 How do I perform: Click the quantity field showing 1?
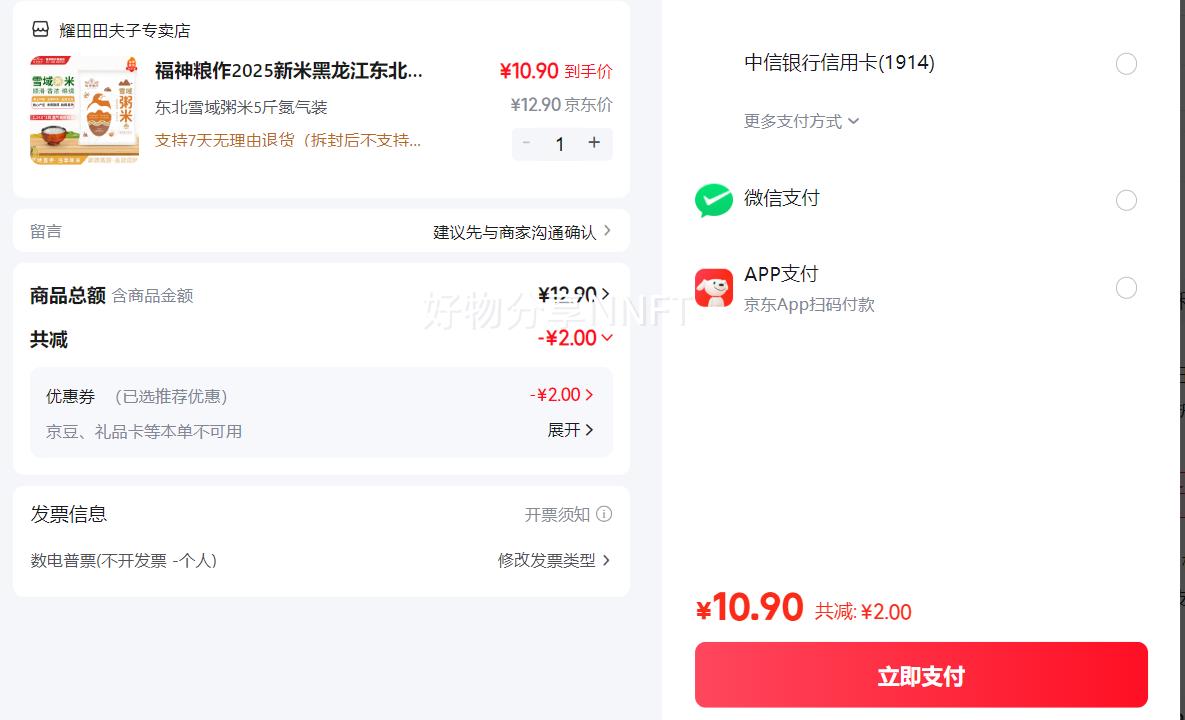coord(560,144)
